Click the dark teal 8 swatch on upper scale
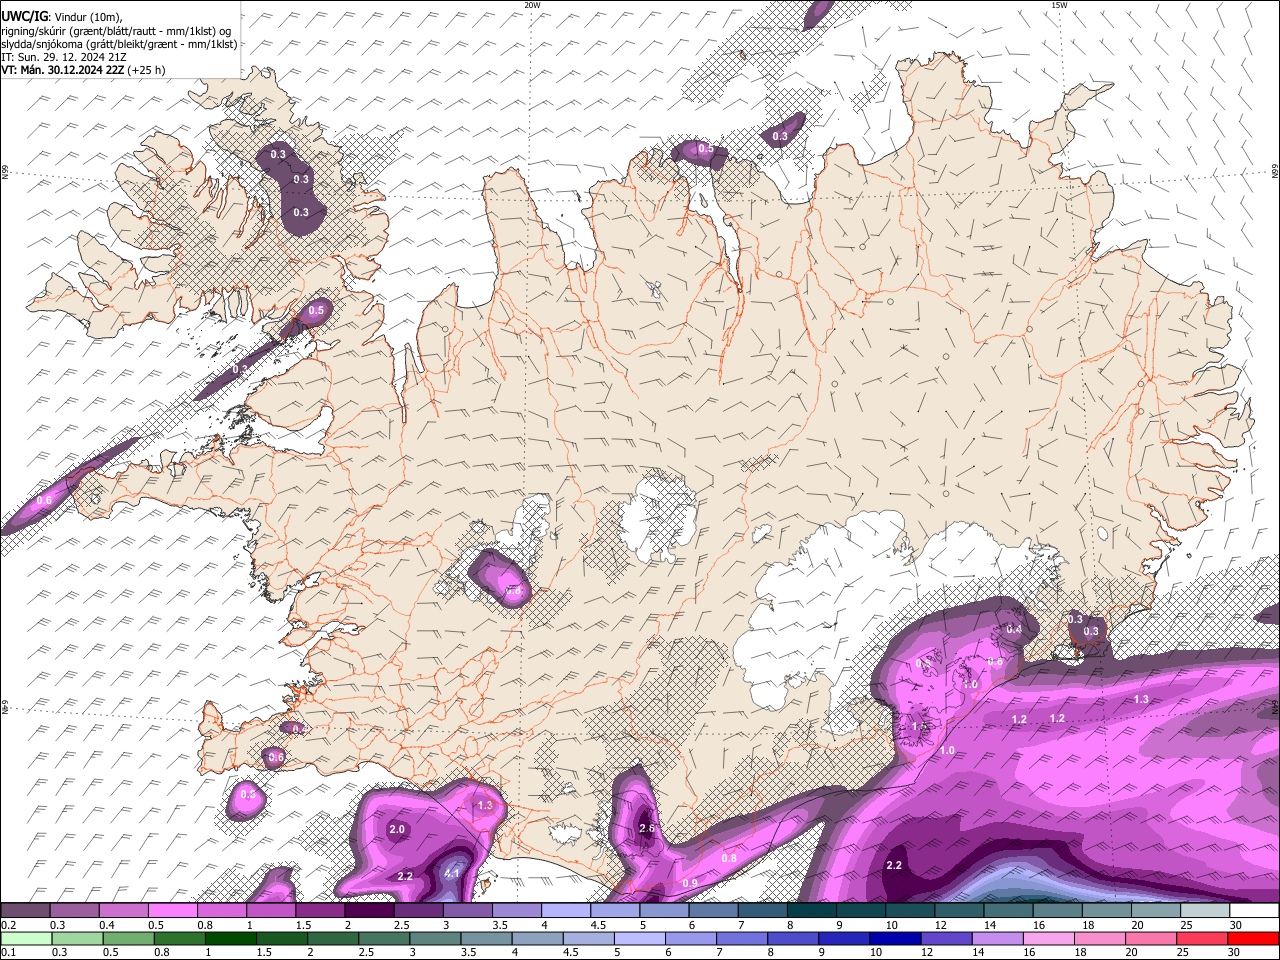 (811, 911)
